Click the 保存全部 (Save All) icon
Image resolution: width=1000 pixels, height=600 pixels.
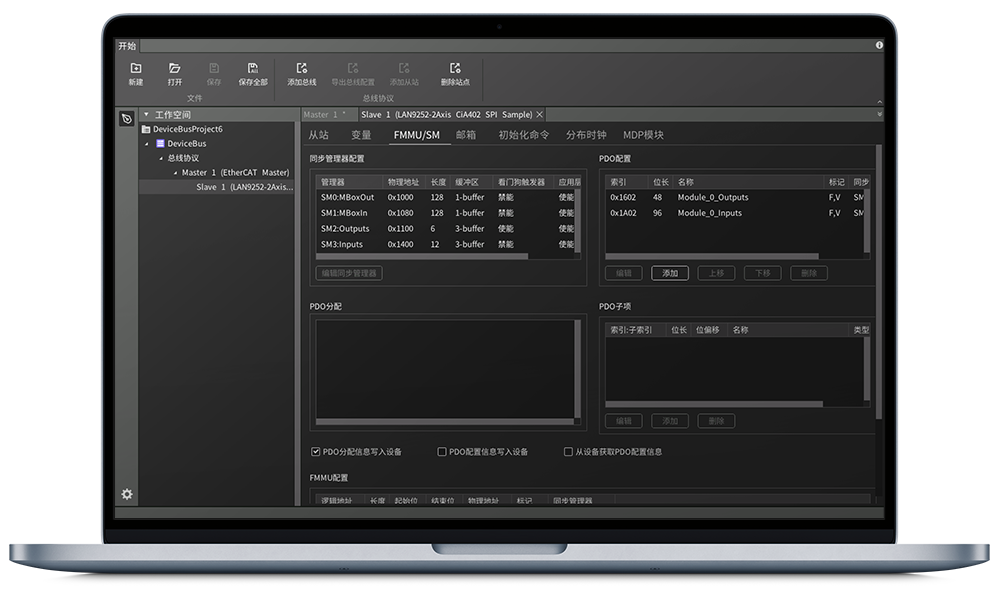[x=253, y=69]
